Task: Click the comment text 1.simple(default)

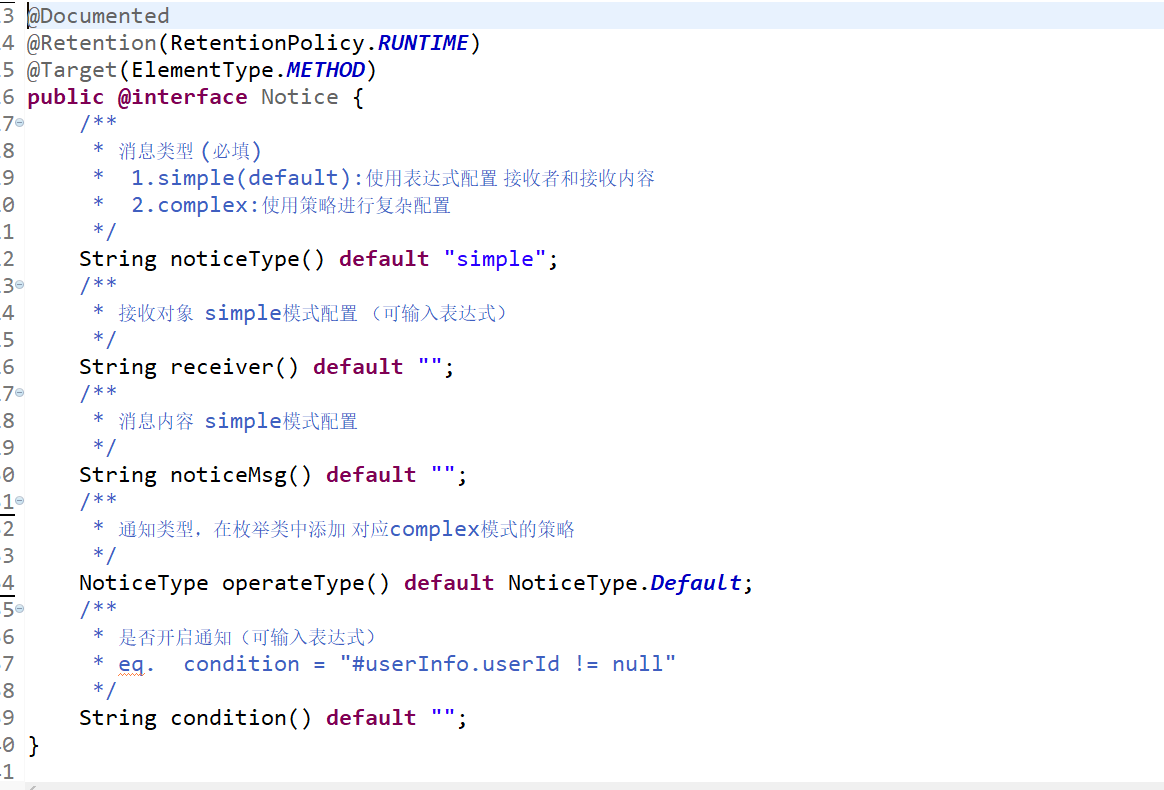Action: (241, 178)
